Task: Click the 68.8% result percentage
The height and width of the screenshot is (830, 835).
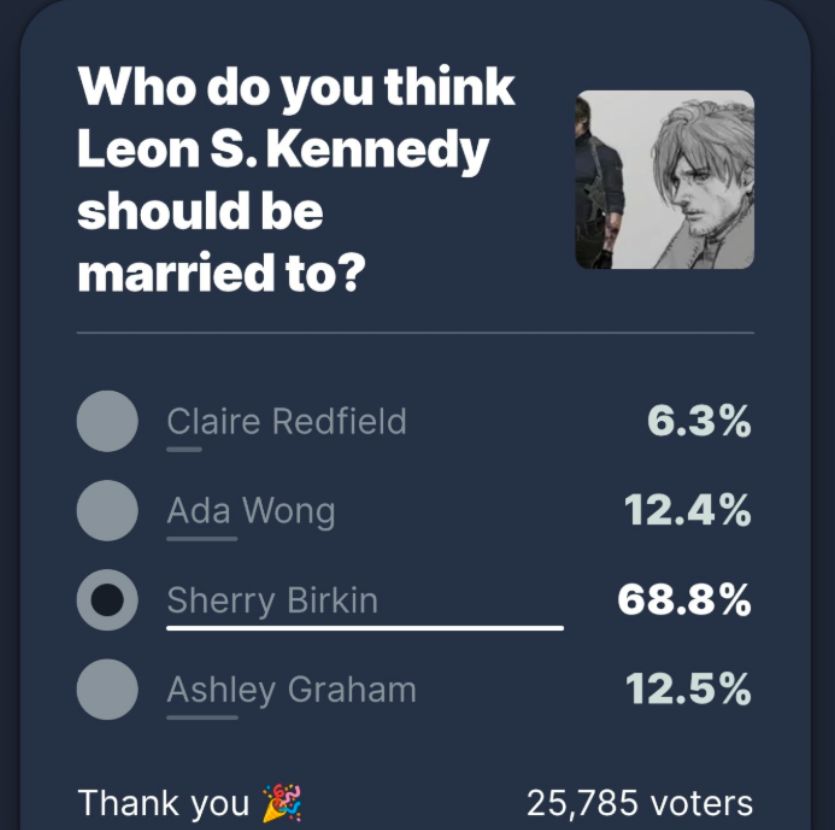Action: (x=684, y=600)
